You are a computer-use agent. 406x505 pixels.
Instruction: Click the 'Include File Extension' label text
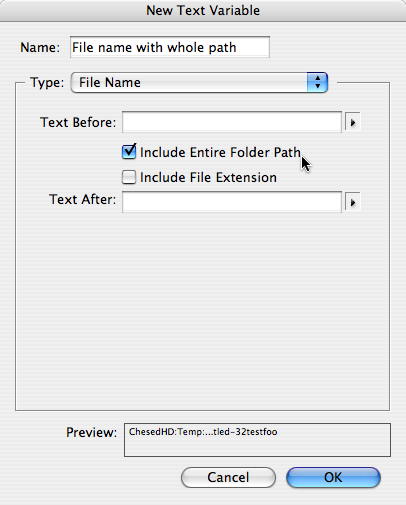coord(208,177)
